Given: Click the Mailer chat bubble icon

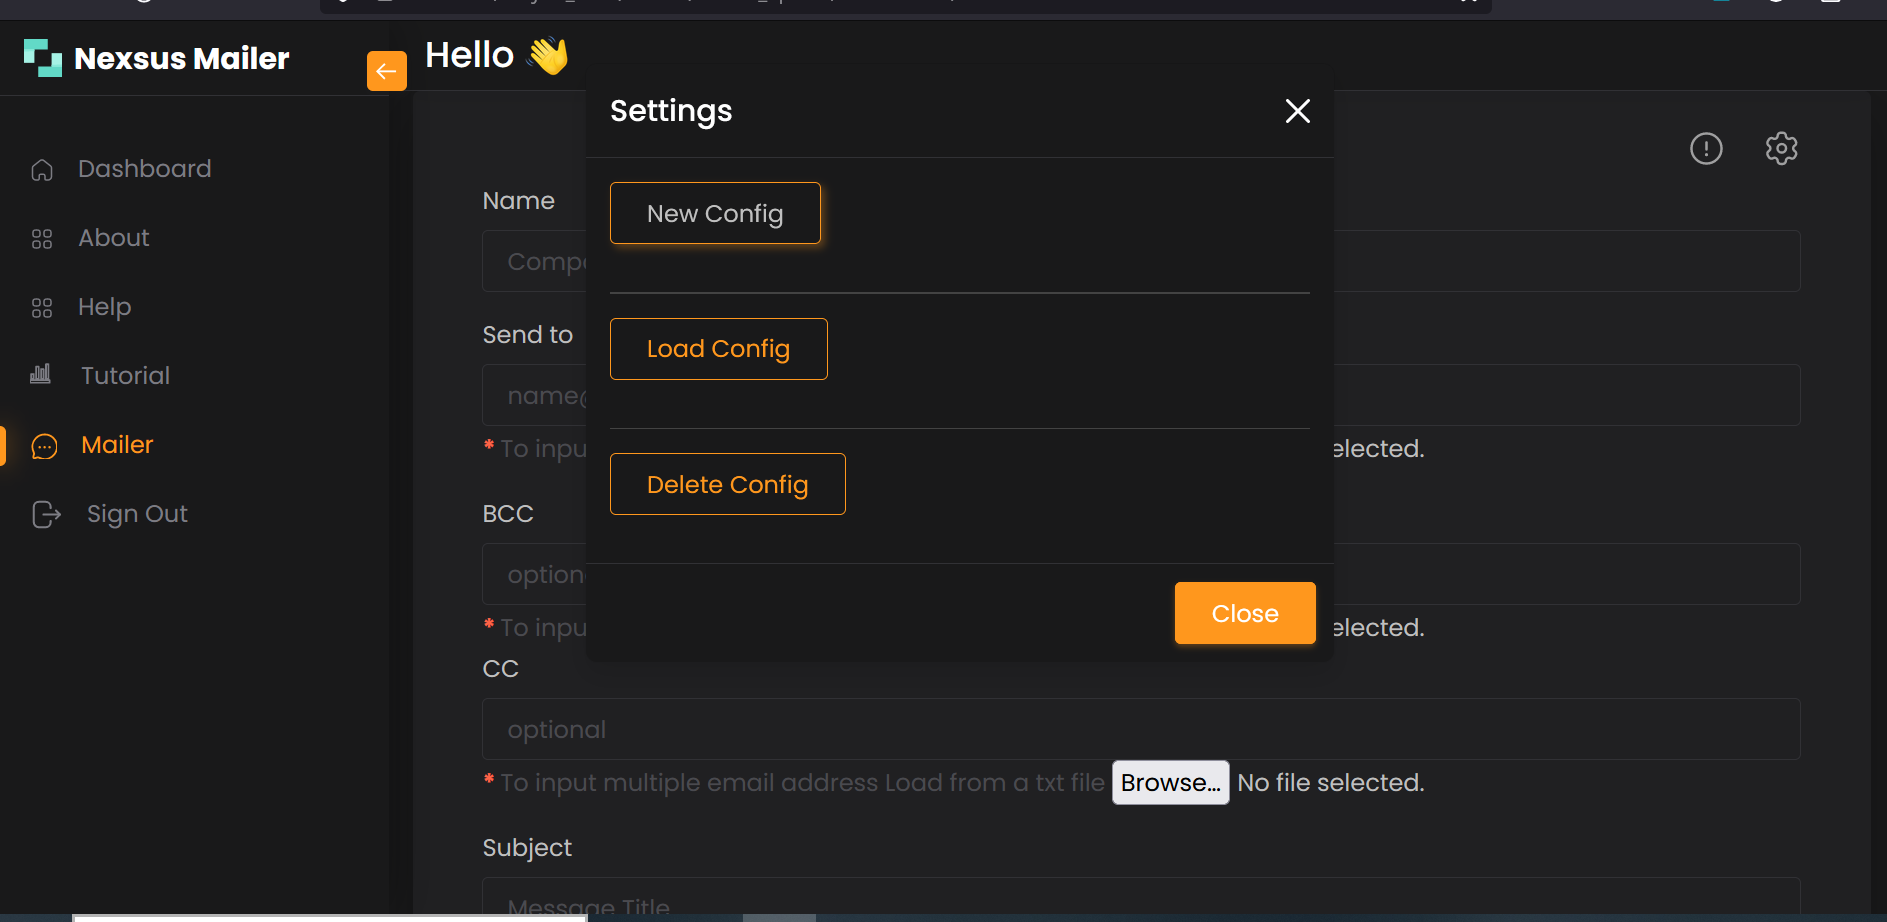Looking at the screenshot, I should 44,446.
